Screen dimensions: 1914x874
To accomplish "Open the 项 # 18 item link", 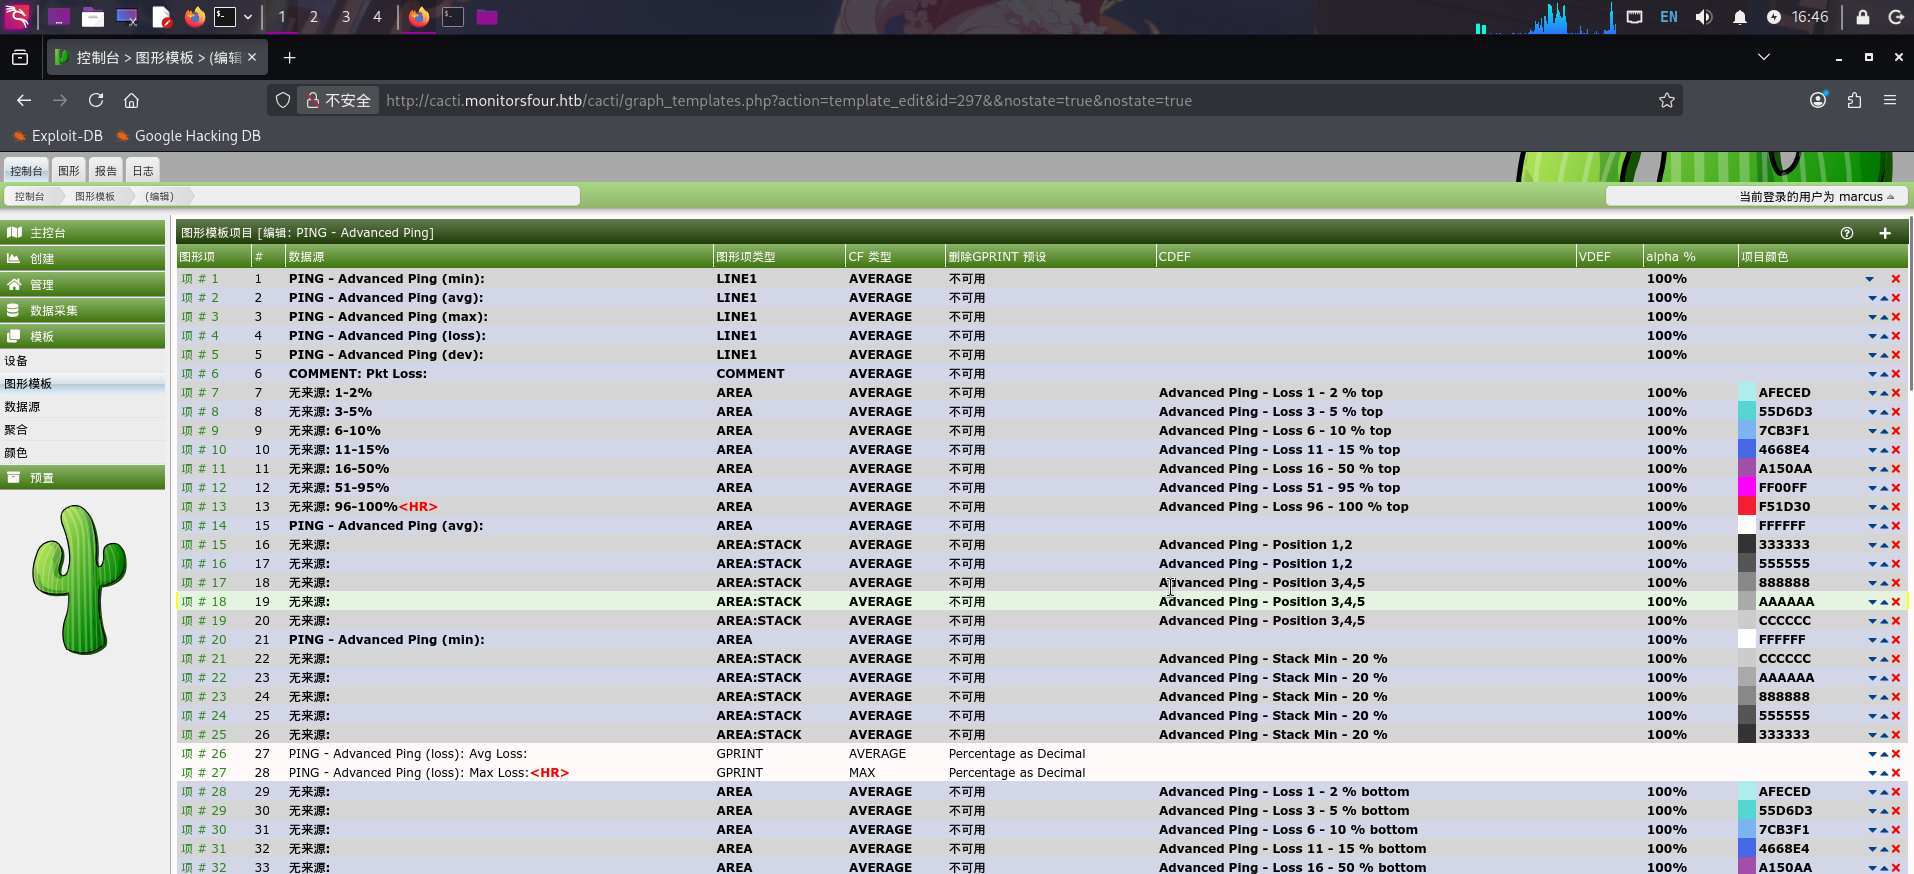I will 204,602.
